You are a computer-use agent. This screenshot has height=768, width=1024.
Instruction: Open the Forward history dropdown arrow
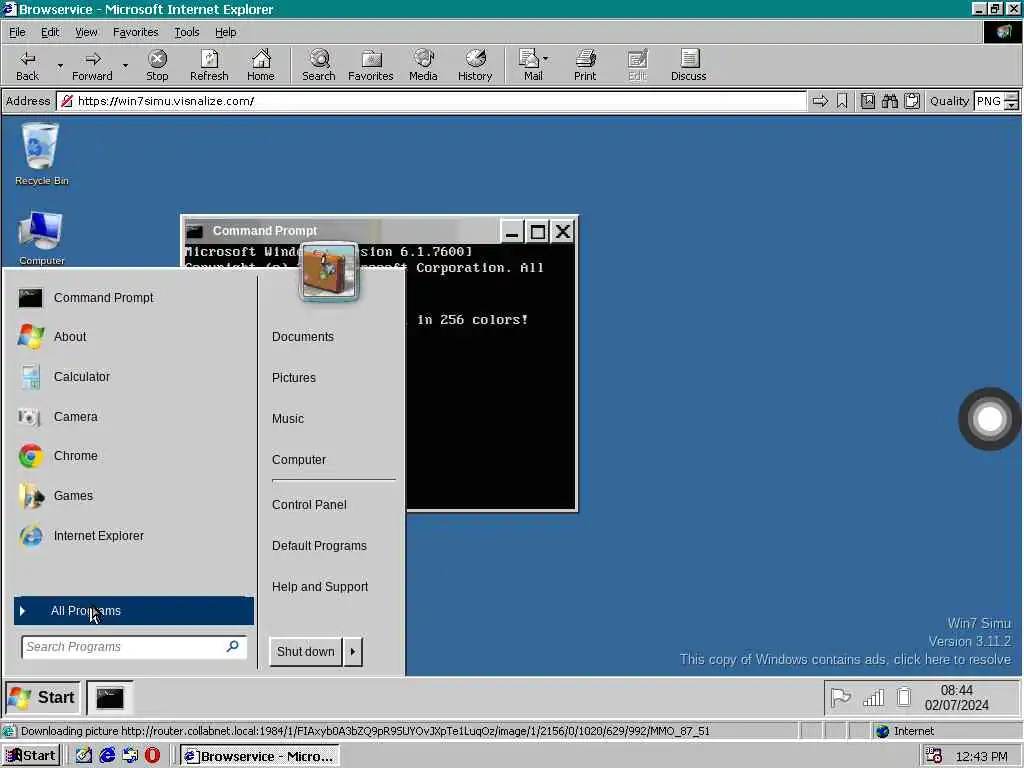pyautogui.click(x=125, y=65)
